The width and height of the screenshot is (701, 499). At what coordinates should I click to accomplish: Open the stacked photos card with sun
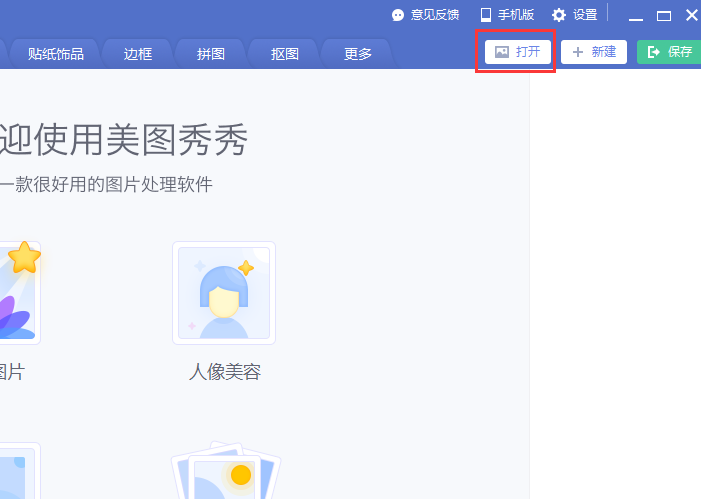(226, 470)
